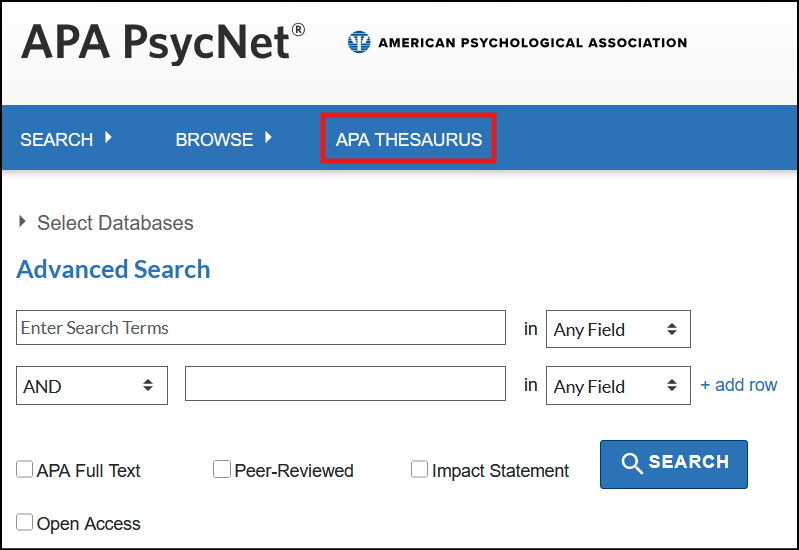Click the magnifying glass search icon
The width and height of the screenshot is (799, 550).
pyautogui.click(x=632, y=463)
